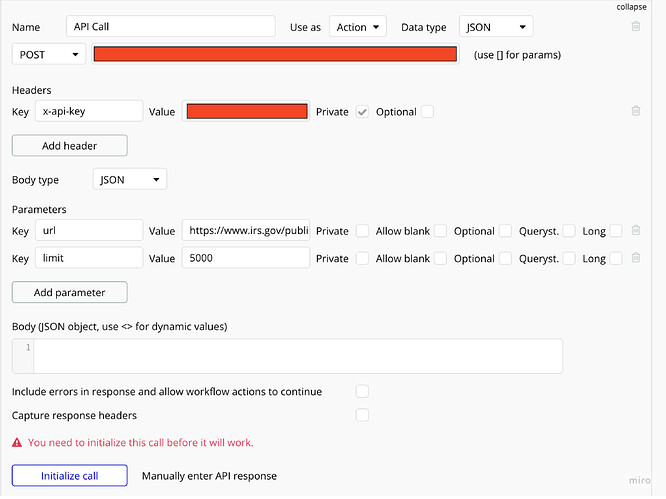Open the Data type JSON dropdown
Image resolution: width=666 pixels, height=499 pixels.
click(495, 27)
